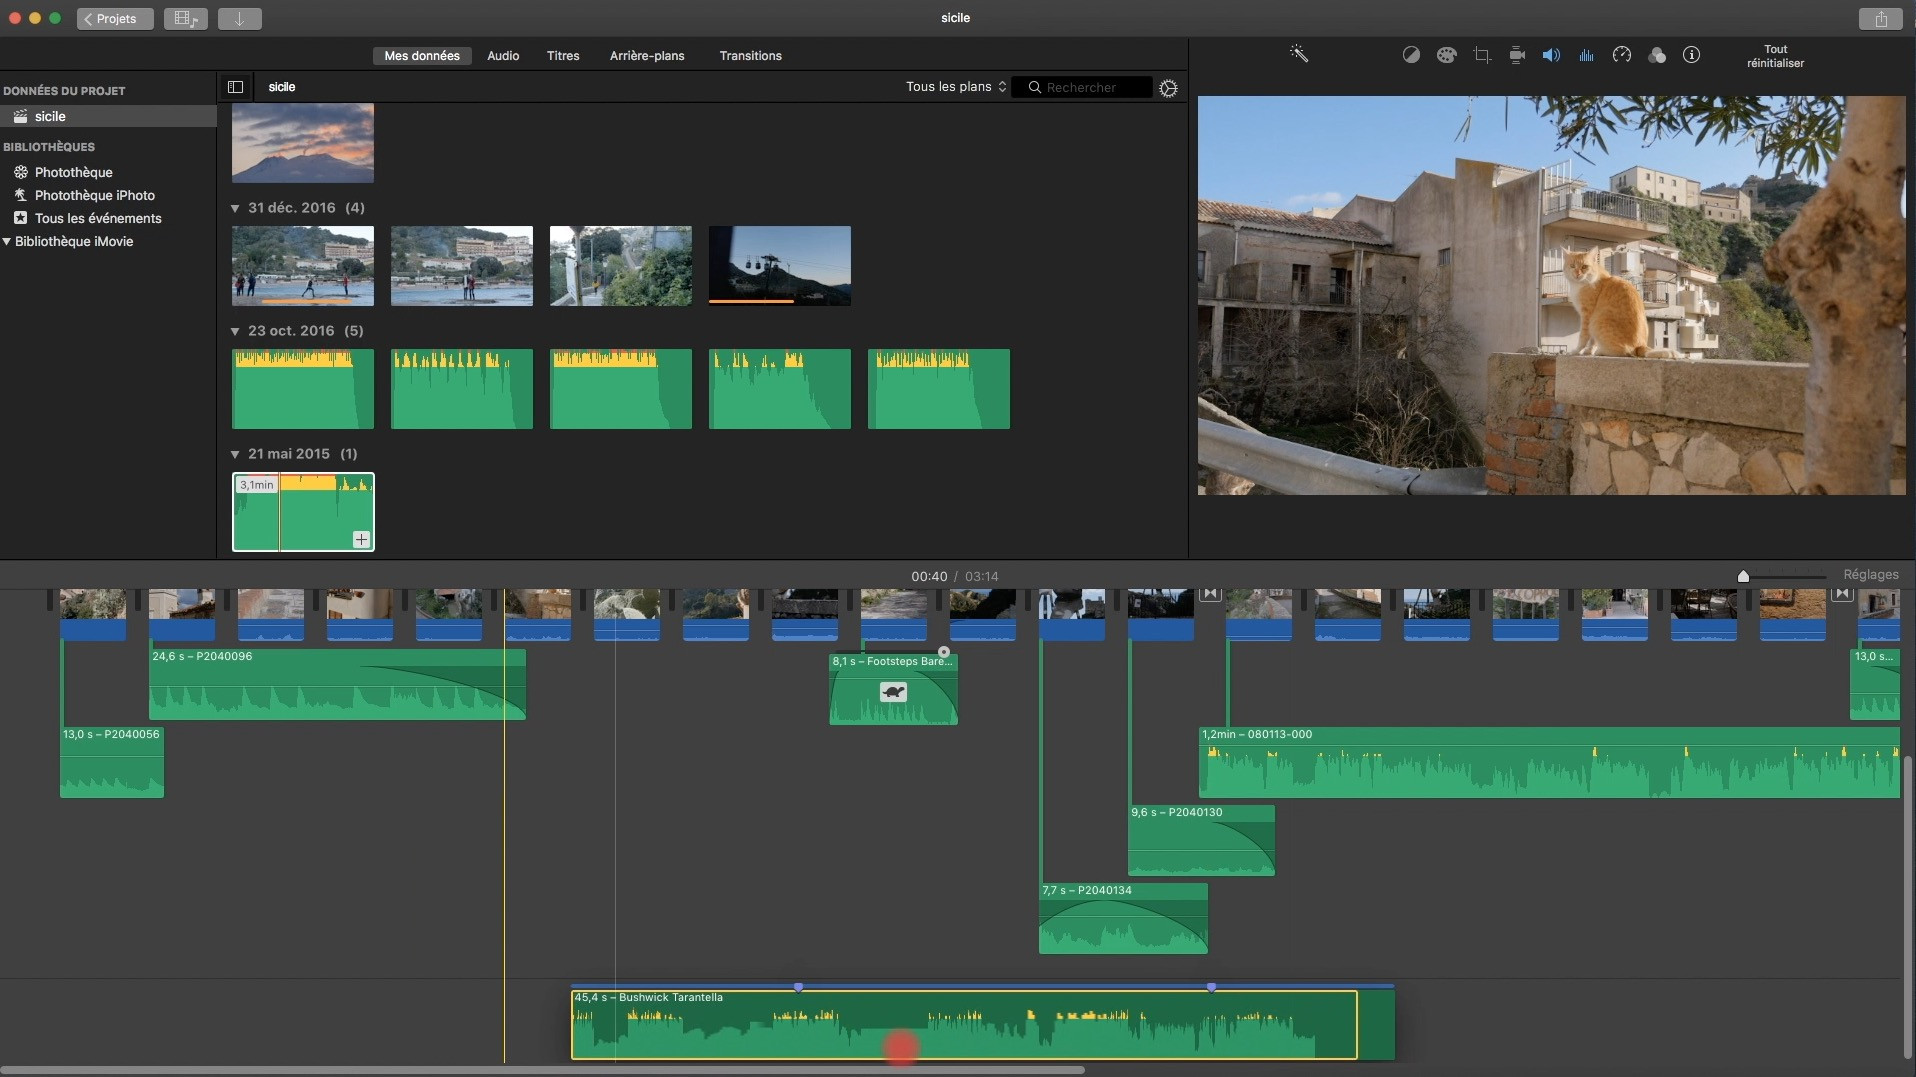Collapse the 31 déc. 2016 event group
This screenshot has height=1077, width=1916.
click(235, 208)
